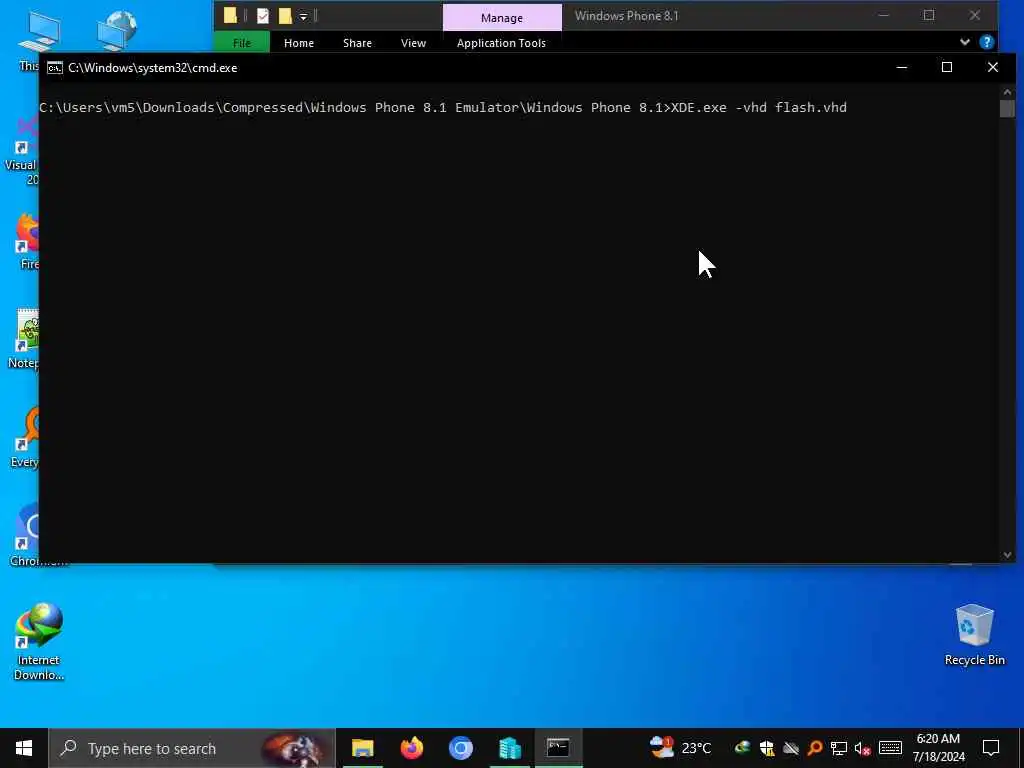Minimize the Windows Phone 8.1 Explorer window
Image resolution: width=1024 pixels, height=768 pixels.
click(884, 16)
